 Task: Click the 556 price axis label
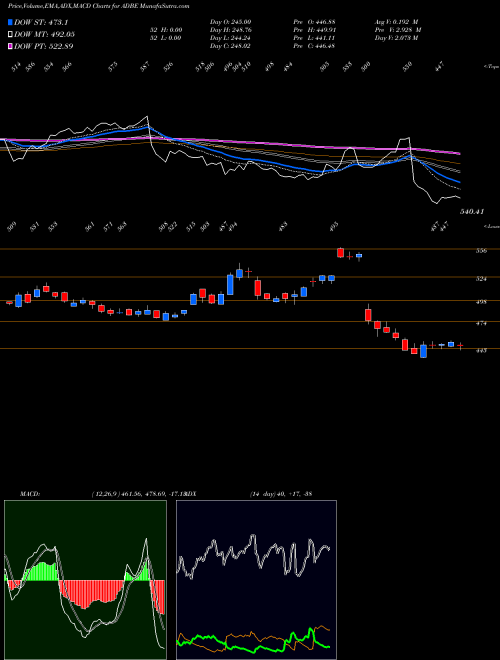click(x=481, y=251)
